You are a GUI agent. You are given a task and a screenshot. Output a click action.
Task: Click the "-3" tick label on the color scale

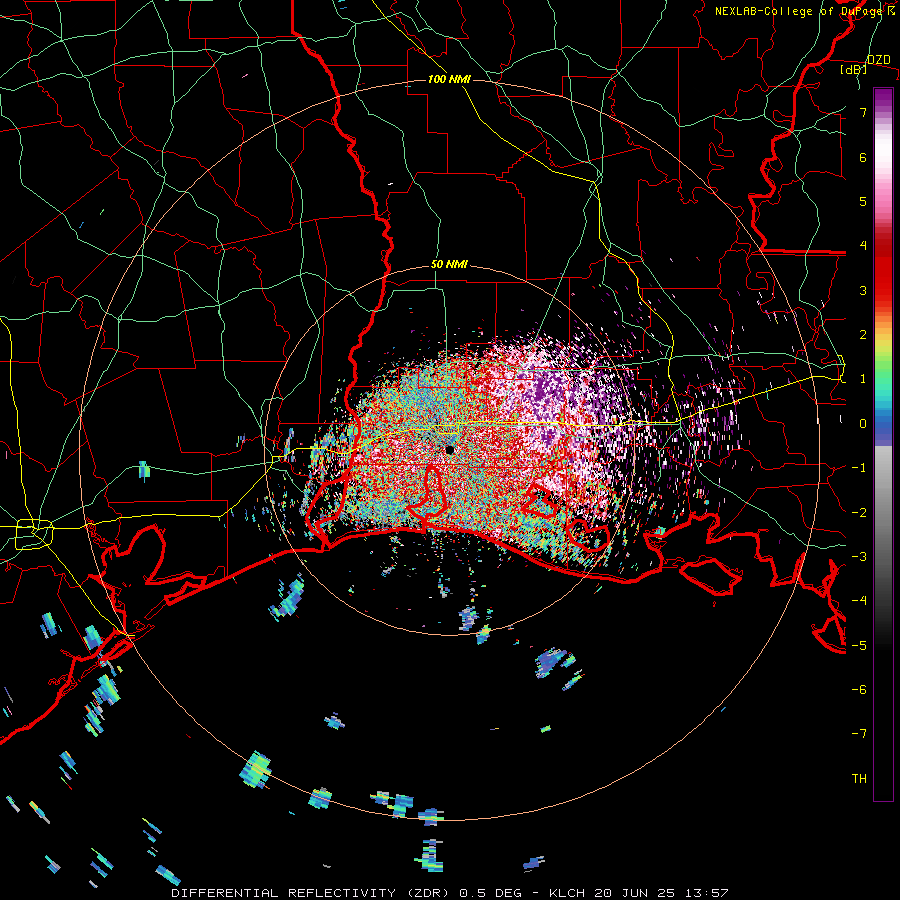(859, 557)
